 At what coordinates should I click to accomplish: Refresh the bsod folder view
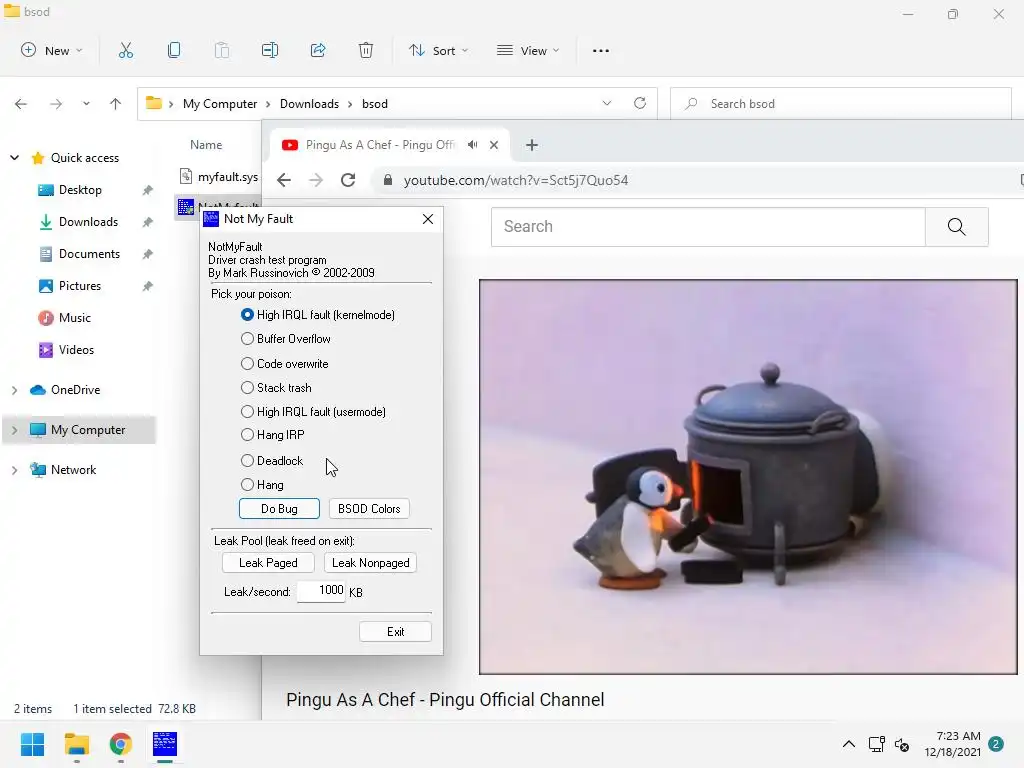(x=640, y=103)
